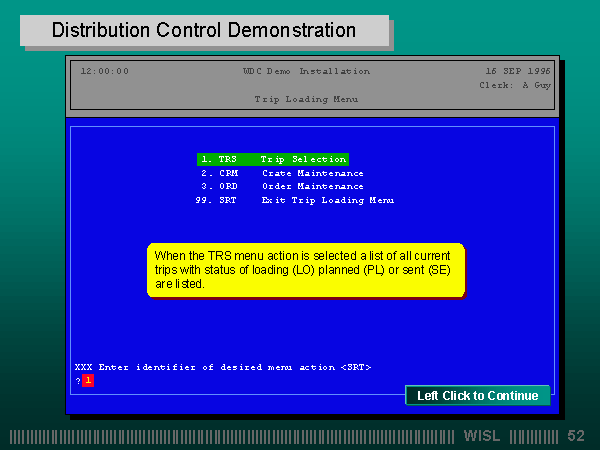Screen dimensions: 600x450
Task: Click the 12:00:00 time display
Action: point(104,71)
